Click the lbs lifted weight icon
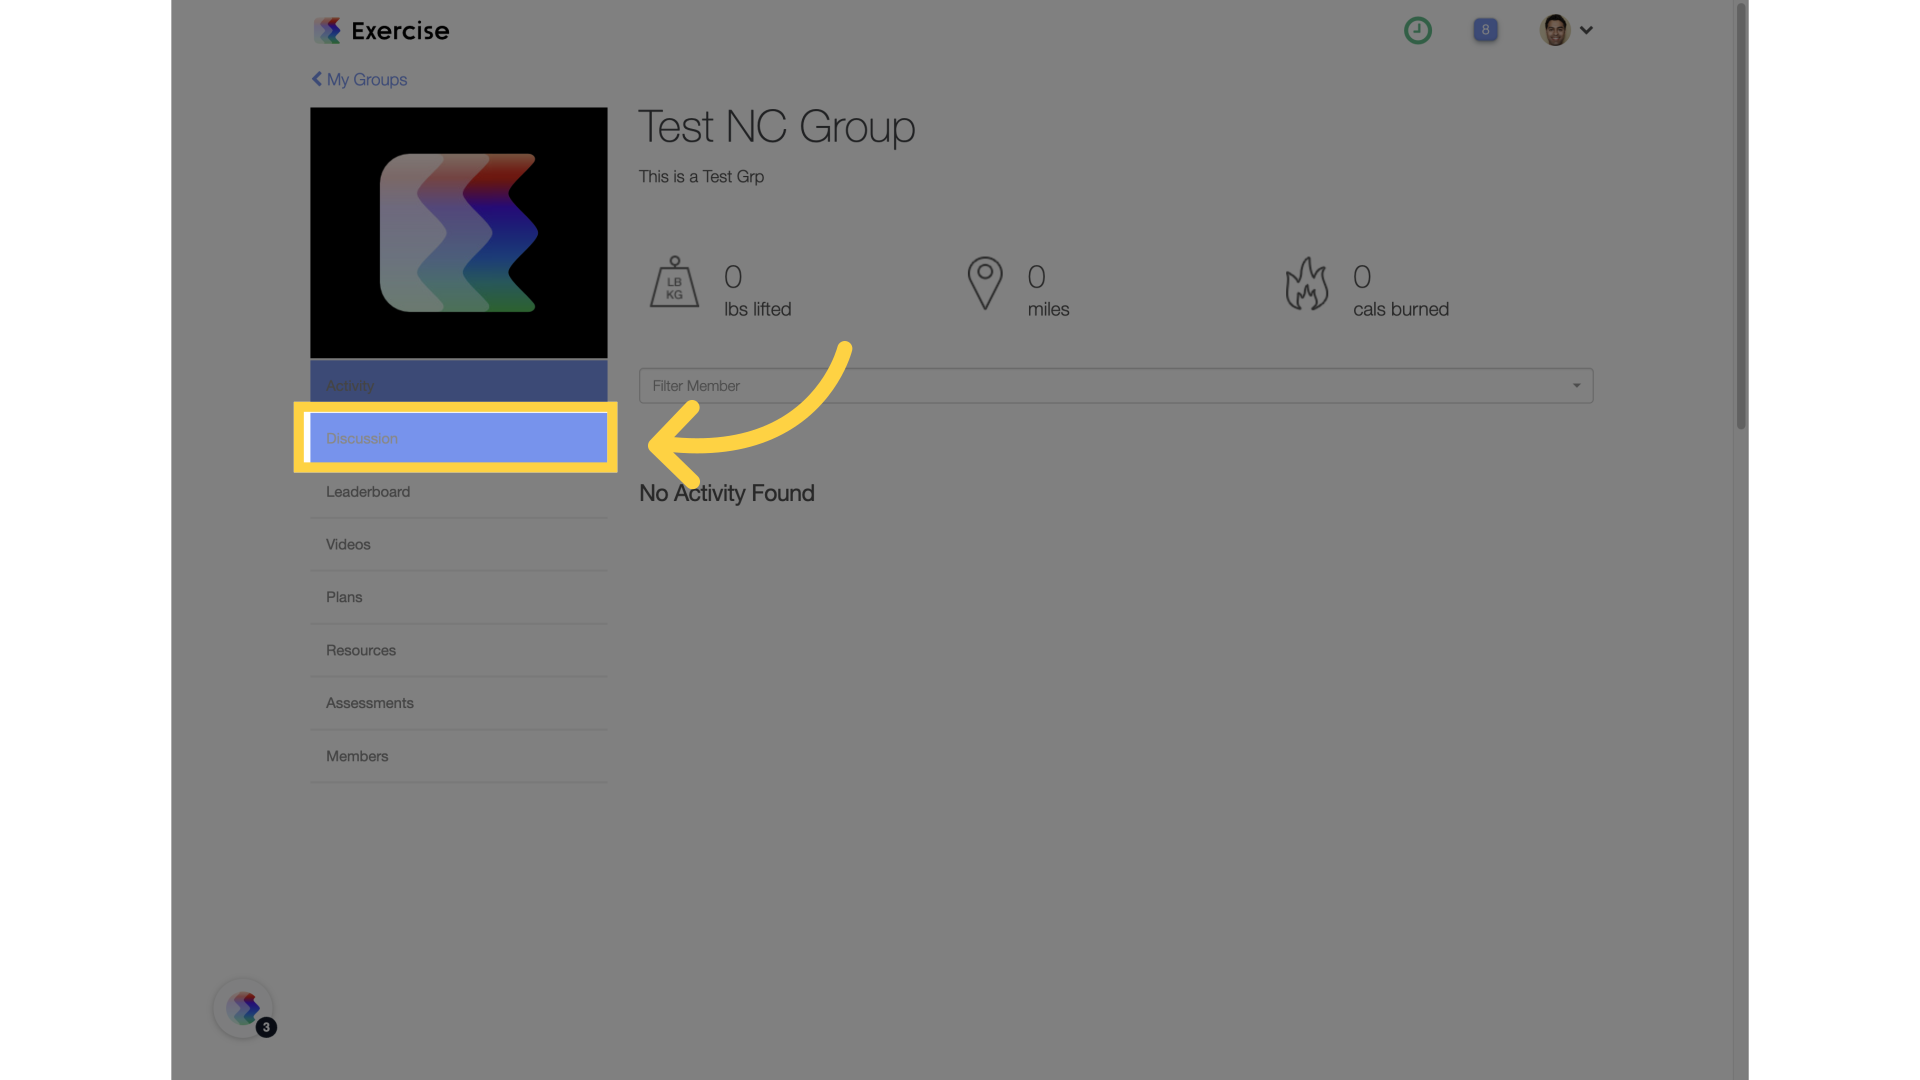 pos(674,283)
